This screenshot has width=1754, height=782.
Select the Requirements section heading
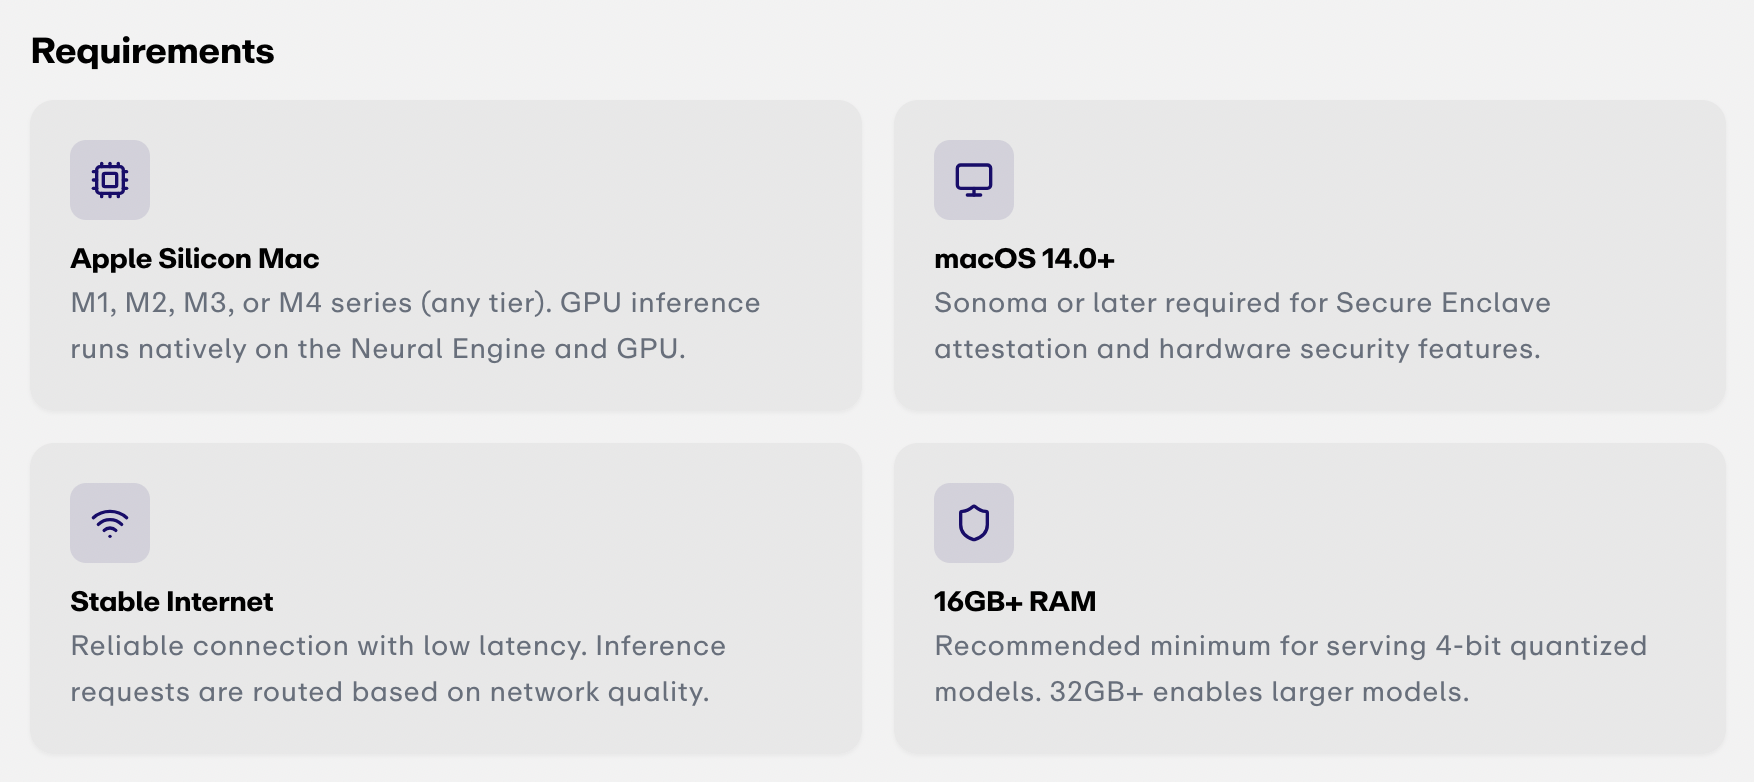(153, 51)
